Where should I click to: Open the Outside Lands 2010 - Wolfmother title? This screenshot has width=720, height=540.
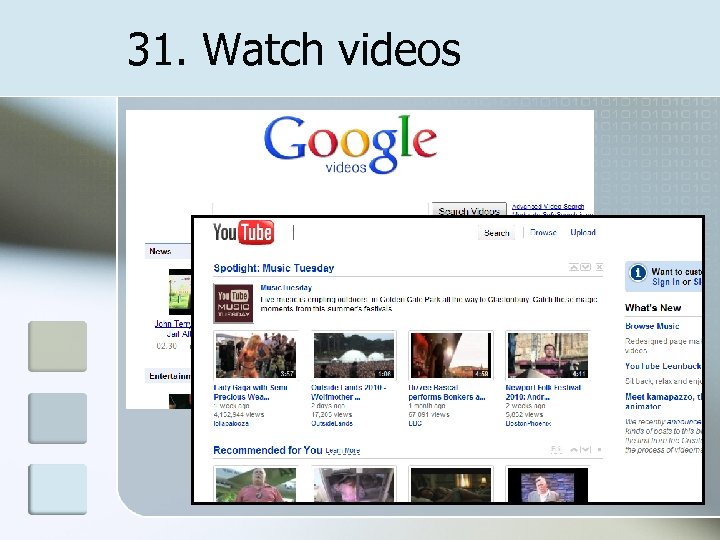click(348, 392)
